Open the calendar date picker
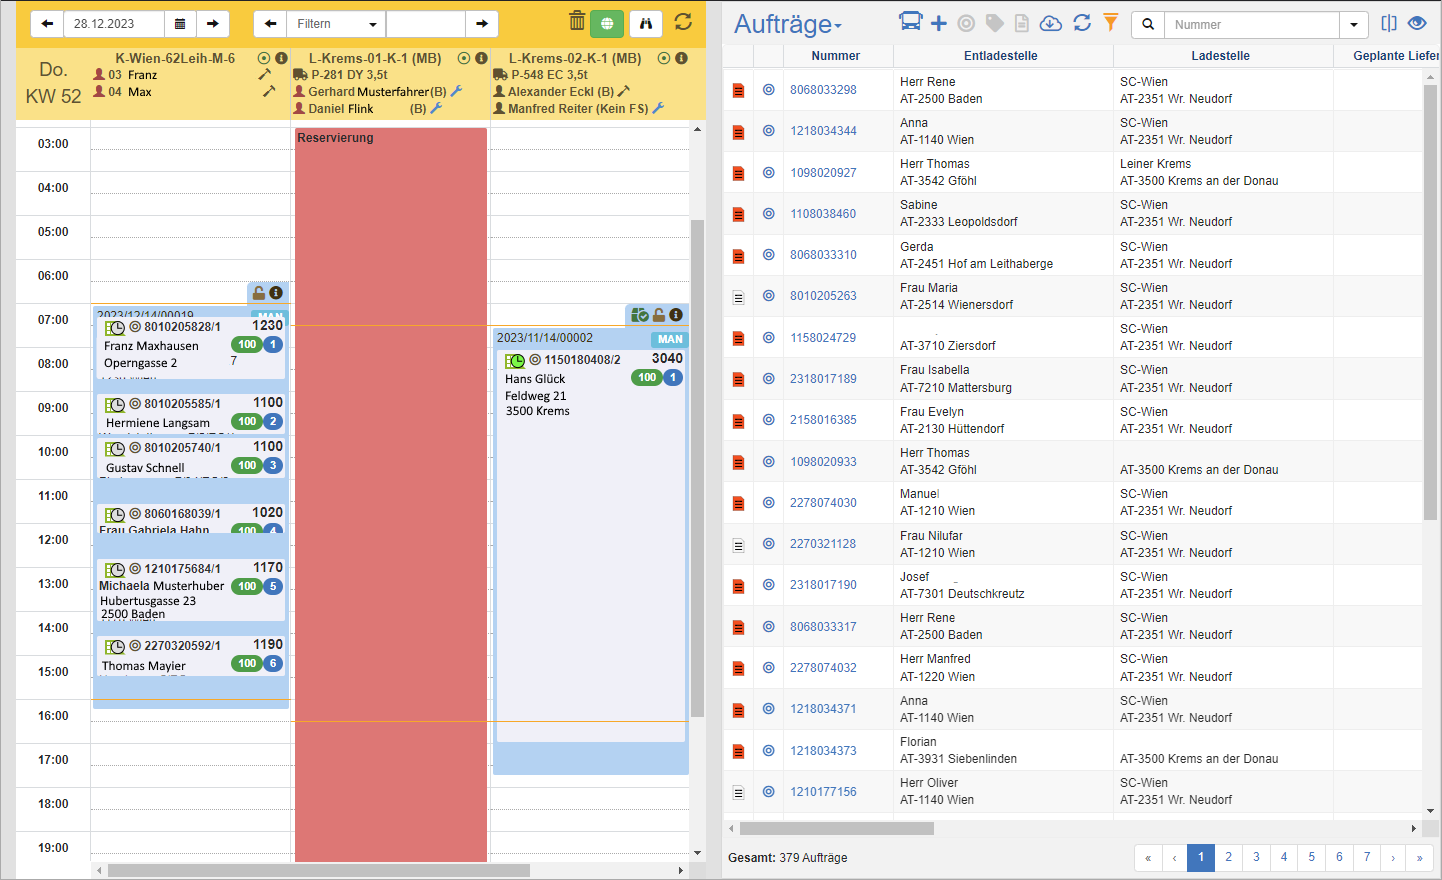The width and height of the screenshot is (1442, 880). [179, 23]
